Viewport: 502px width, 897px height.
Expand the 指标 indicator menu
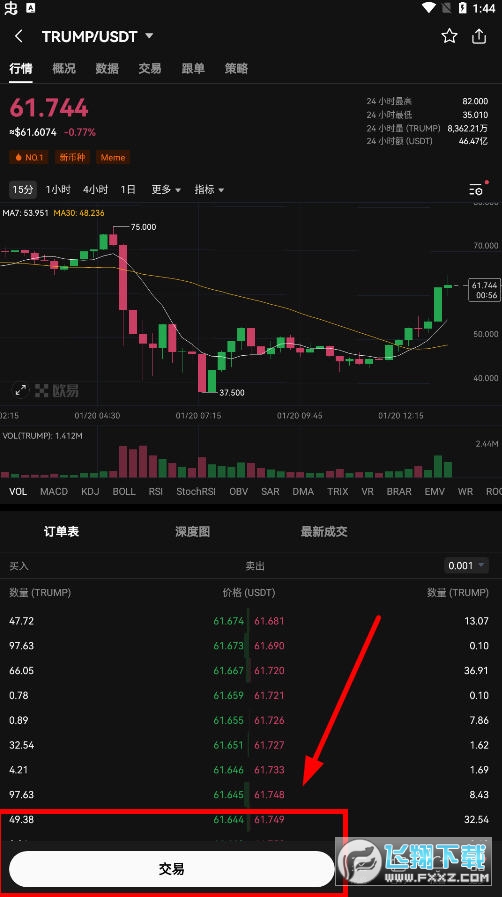coord(209,189)
